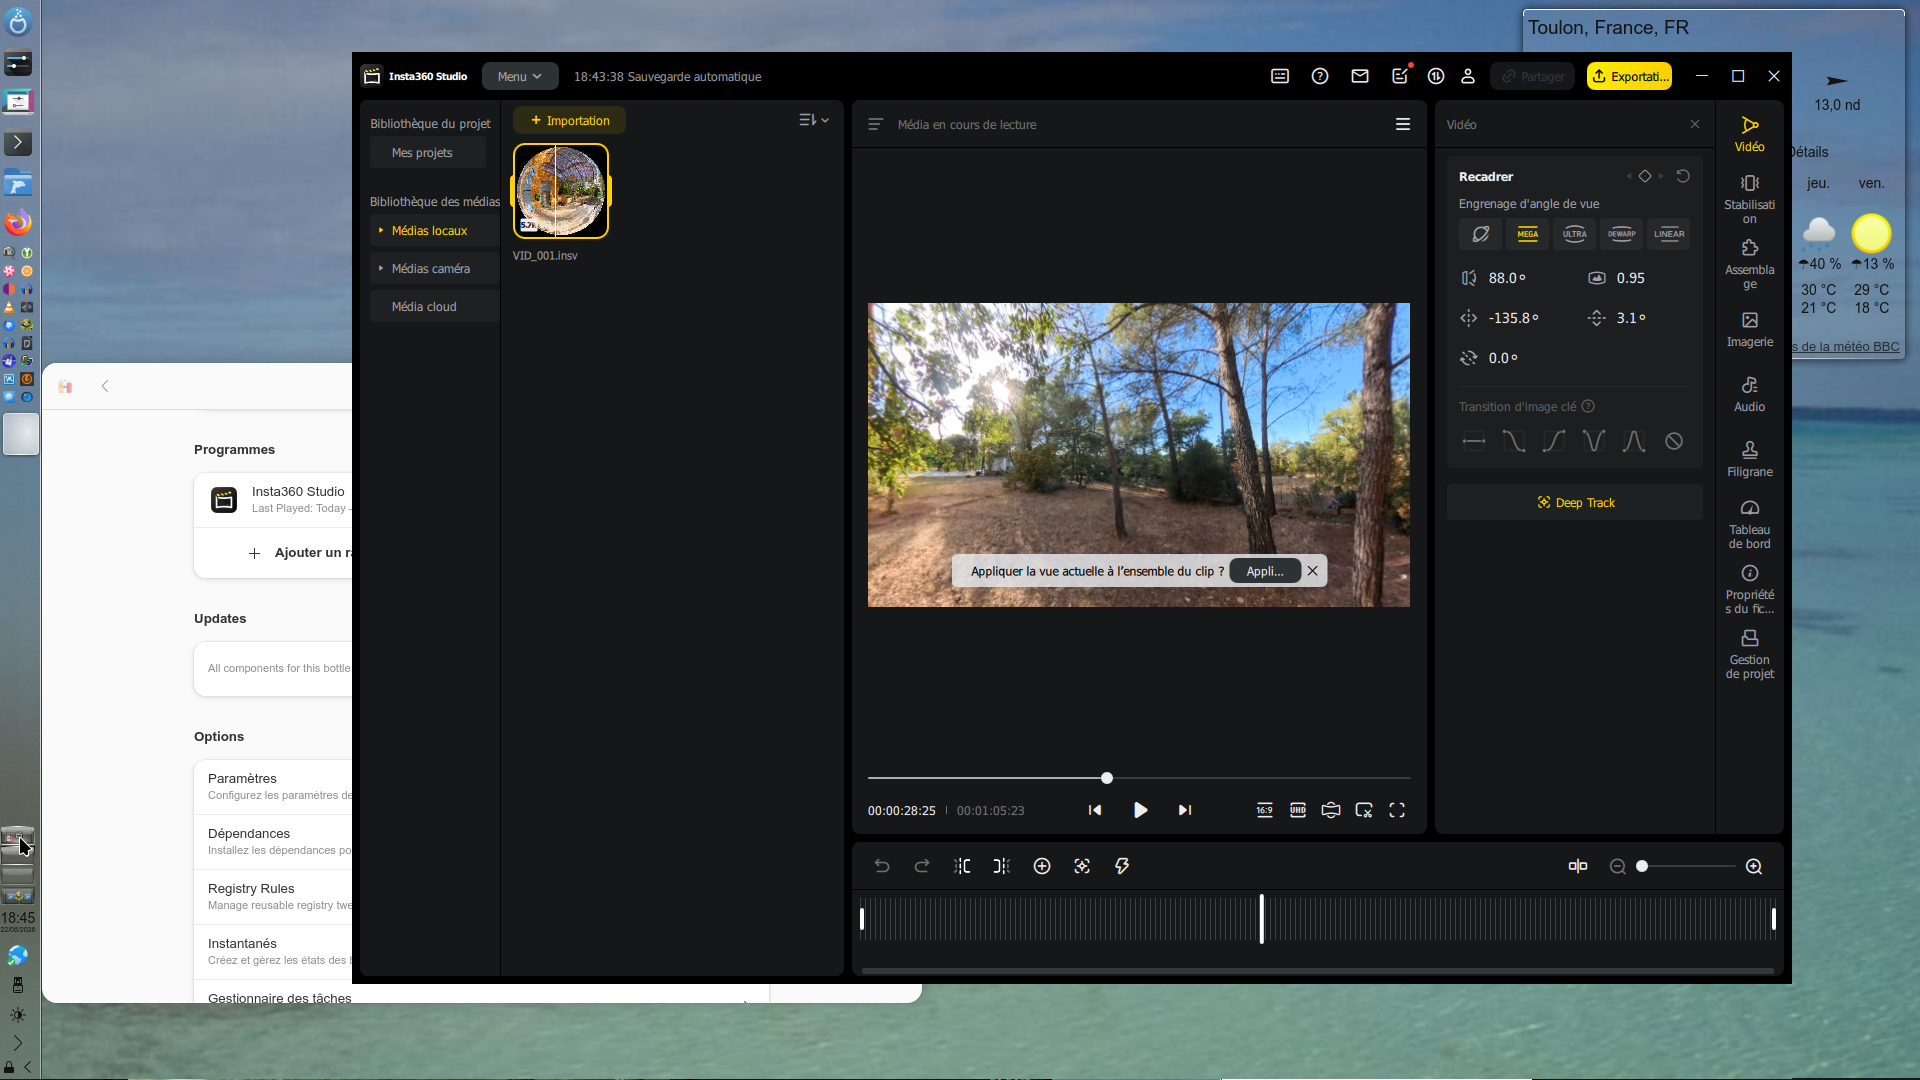The width and height of the screenshot is (1920, 1080).
Task: Open the media sort order dropdown
Action: pos(814,120)
